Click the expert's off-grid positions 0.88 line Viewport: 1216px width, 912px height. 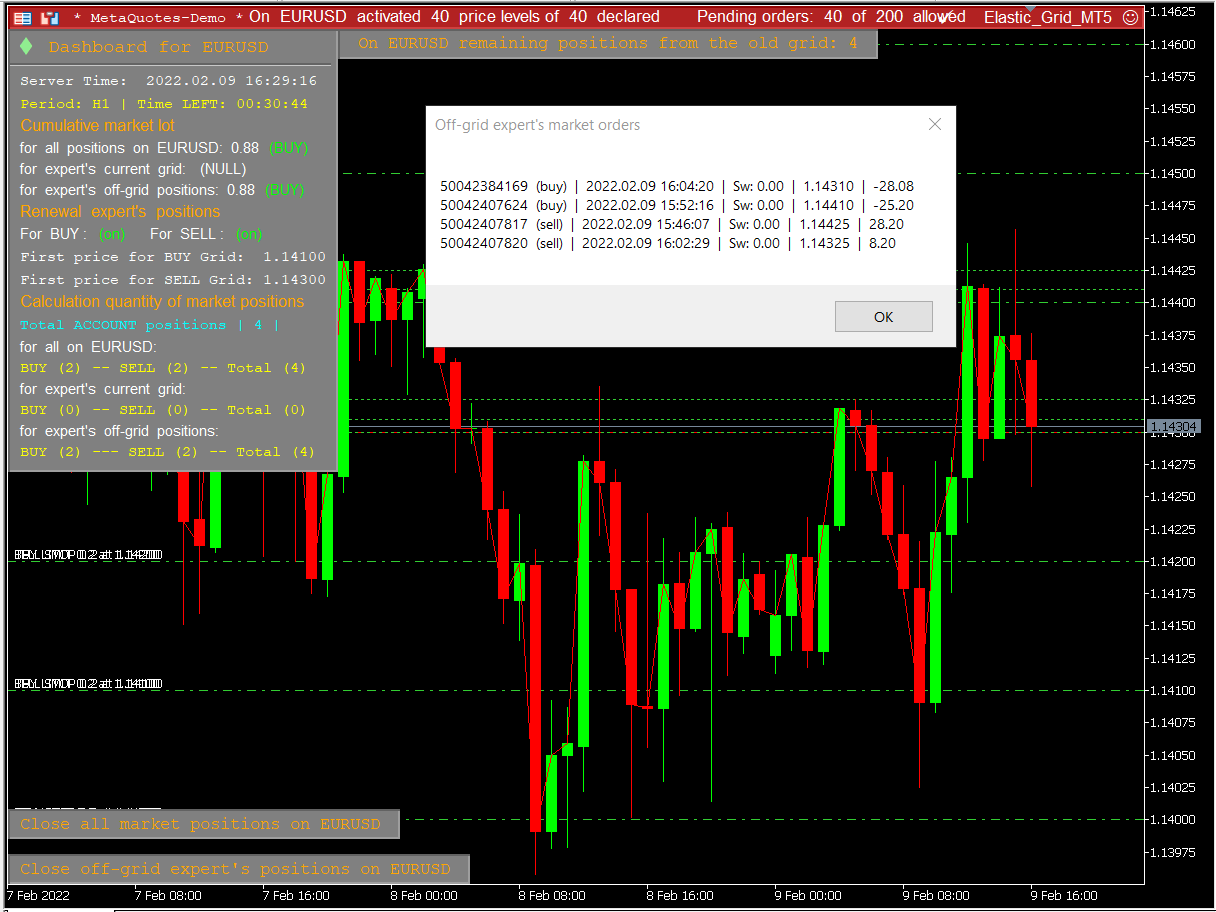point(162,190)
